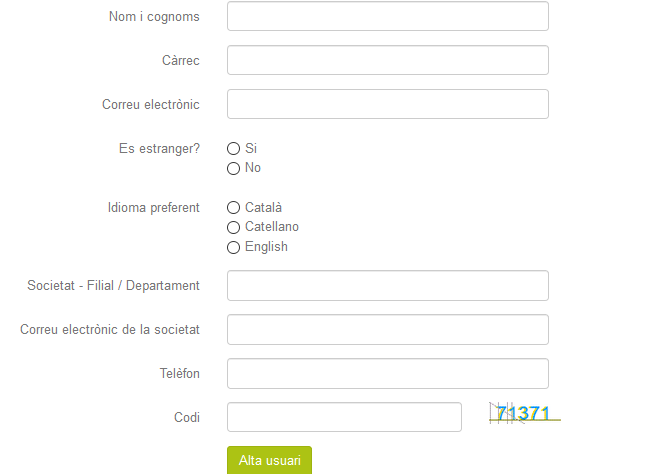Click the Si radio label text

coord(251,148)
